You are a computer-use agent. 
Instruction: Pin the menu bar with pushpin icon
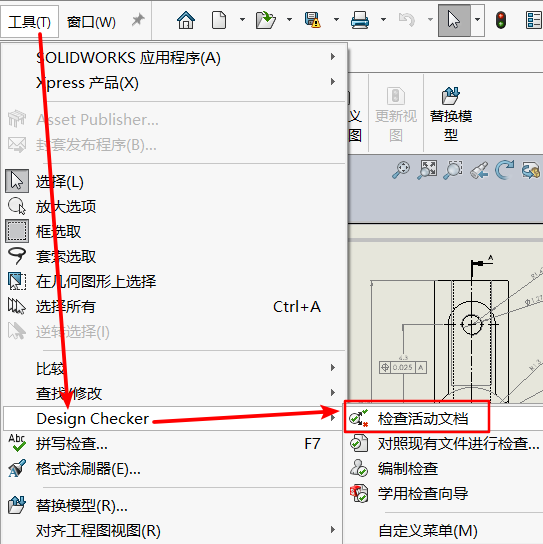pos(138,20)
